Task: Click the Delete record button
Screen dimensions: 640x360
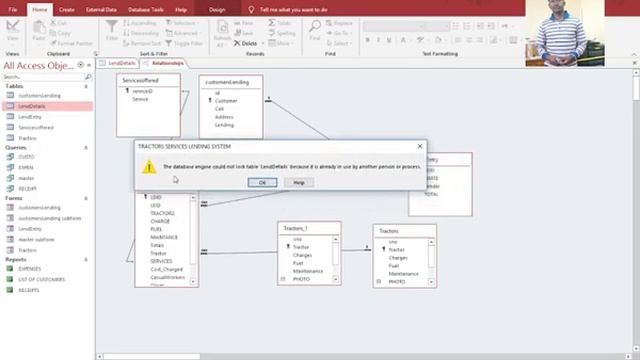Action: tap(246, 43)
